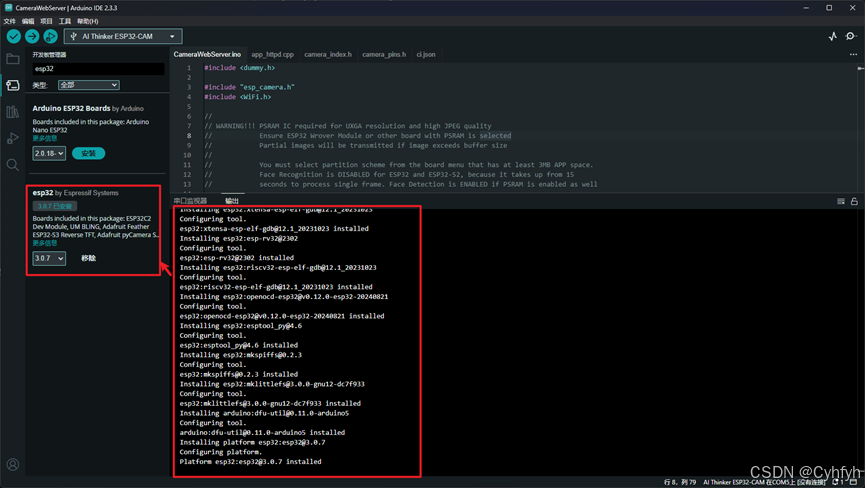Open the Debug sidebar panel icon
Screen dimensions: 865x488
(13, 138)
